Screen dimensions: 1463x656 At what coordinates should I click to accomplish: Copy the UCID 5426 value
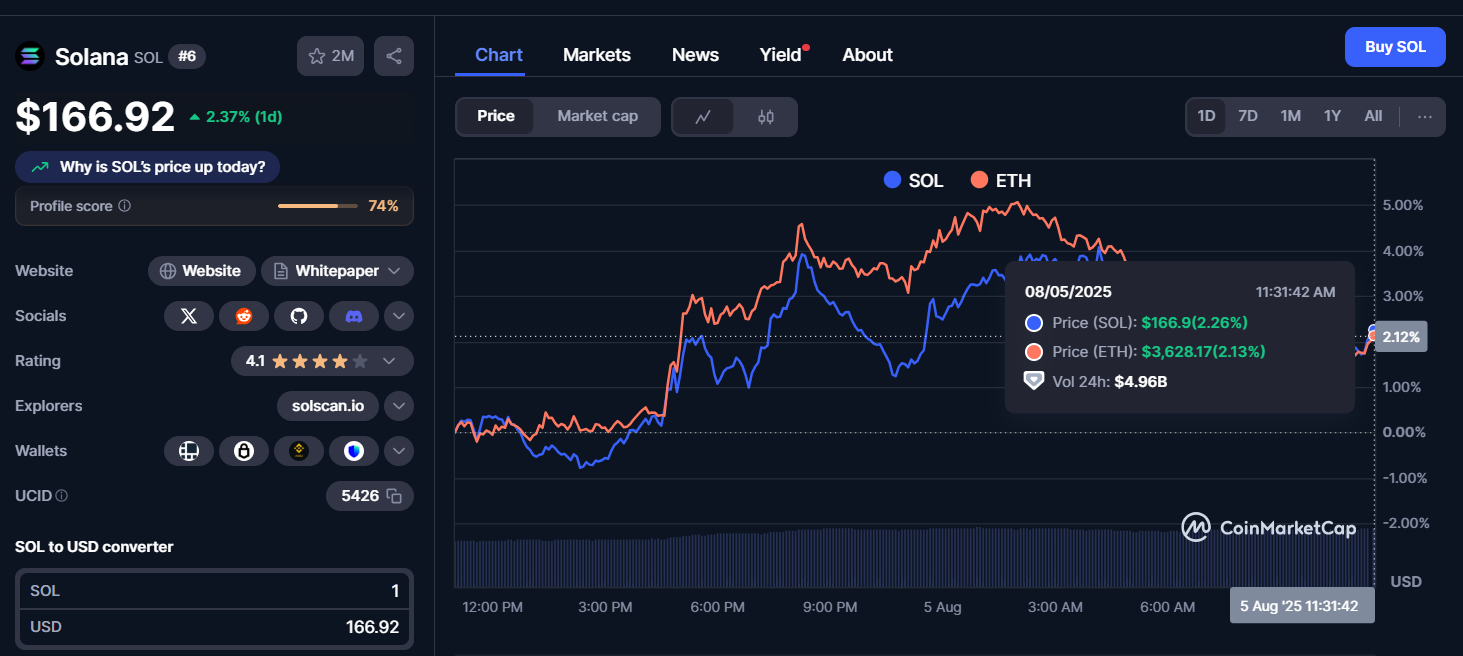(x=394, y=496)
